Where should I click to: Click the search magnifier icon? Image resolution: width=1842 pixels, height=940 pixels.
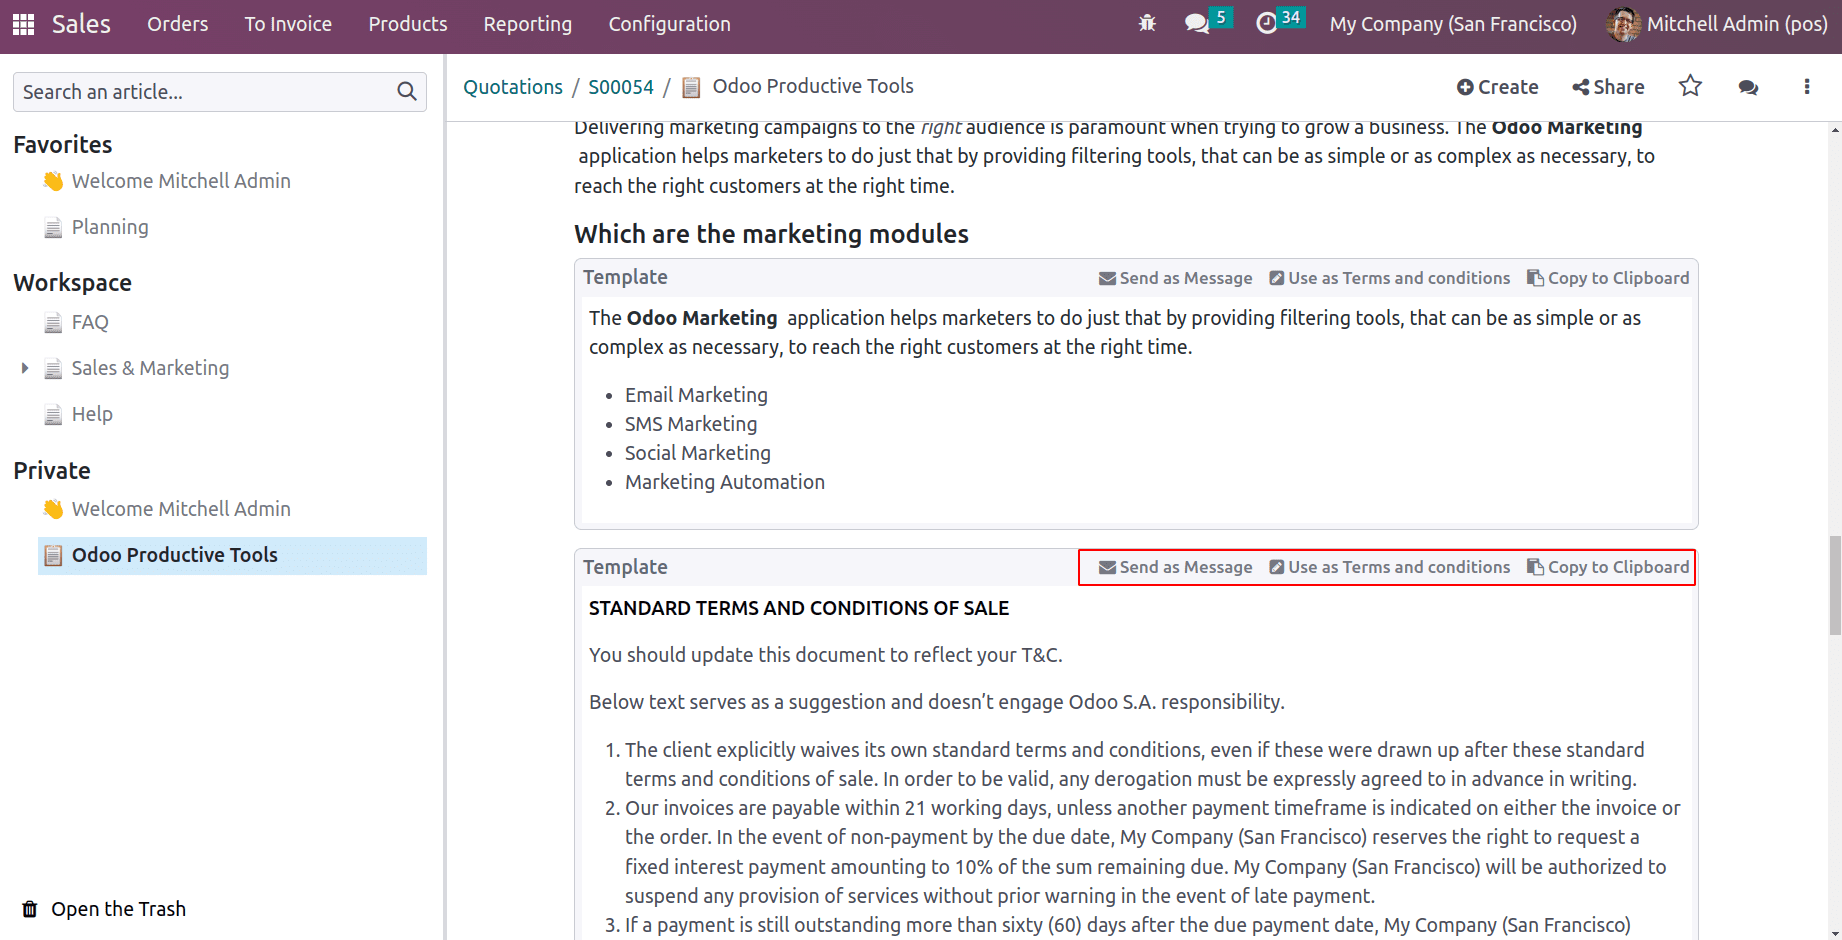click(406, 92)
